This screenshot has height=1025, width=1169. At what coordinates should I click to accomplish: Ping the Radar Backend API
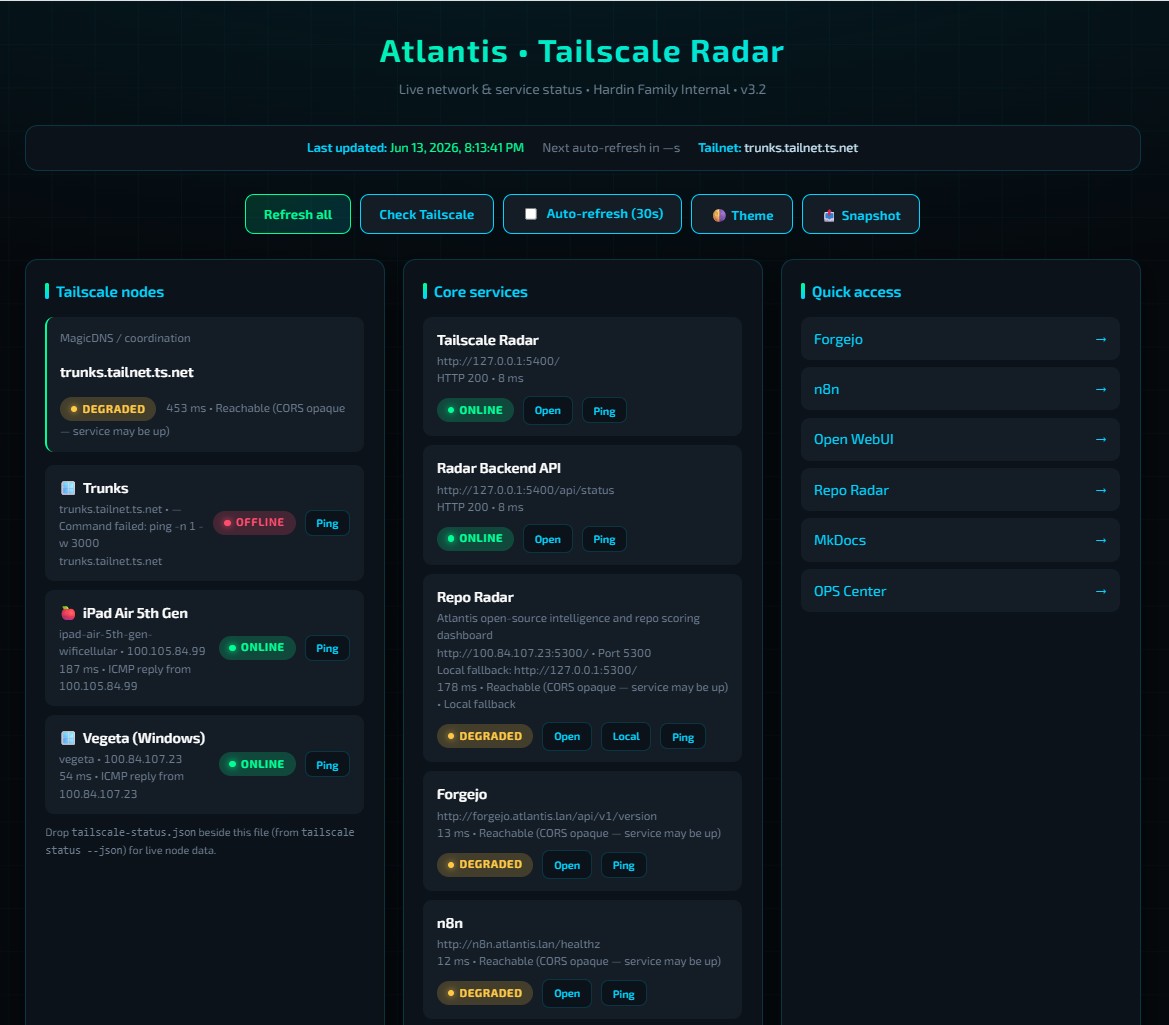[604, 539]
